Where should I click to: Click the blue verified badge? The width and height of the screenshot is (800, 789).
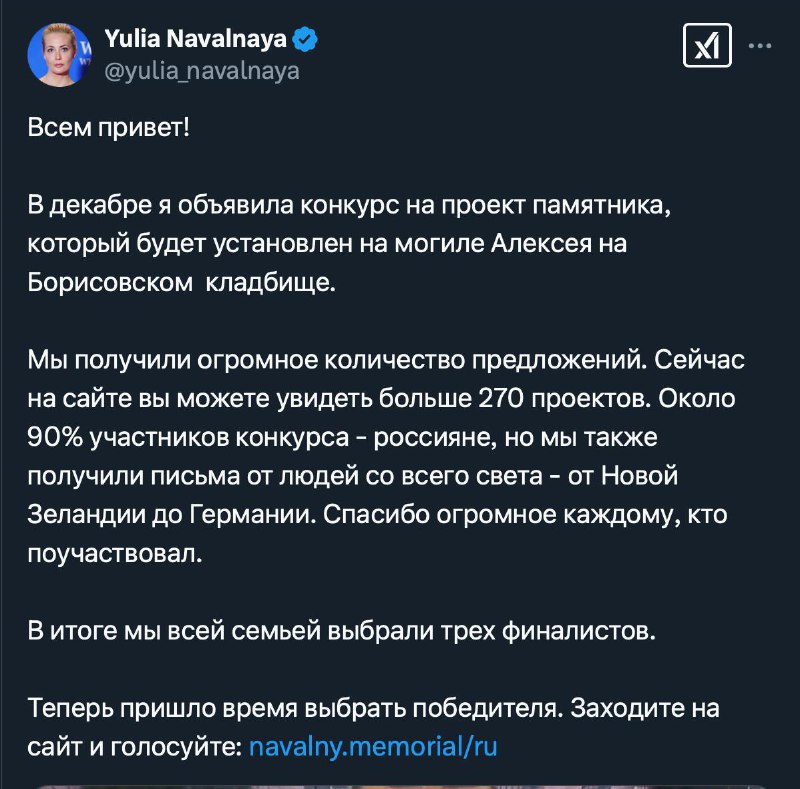pos(305,39)
